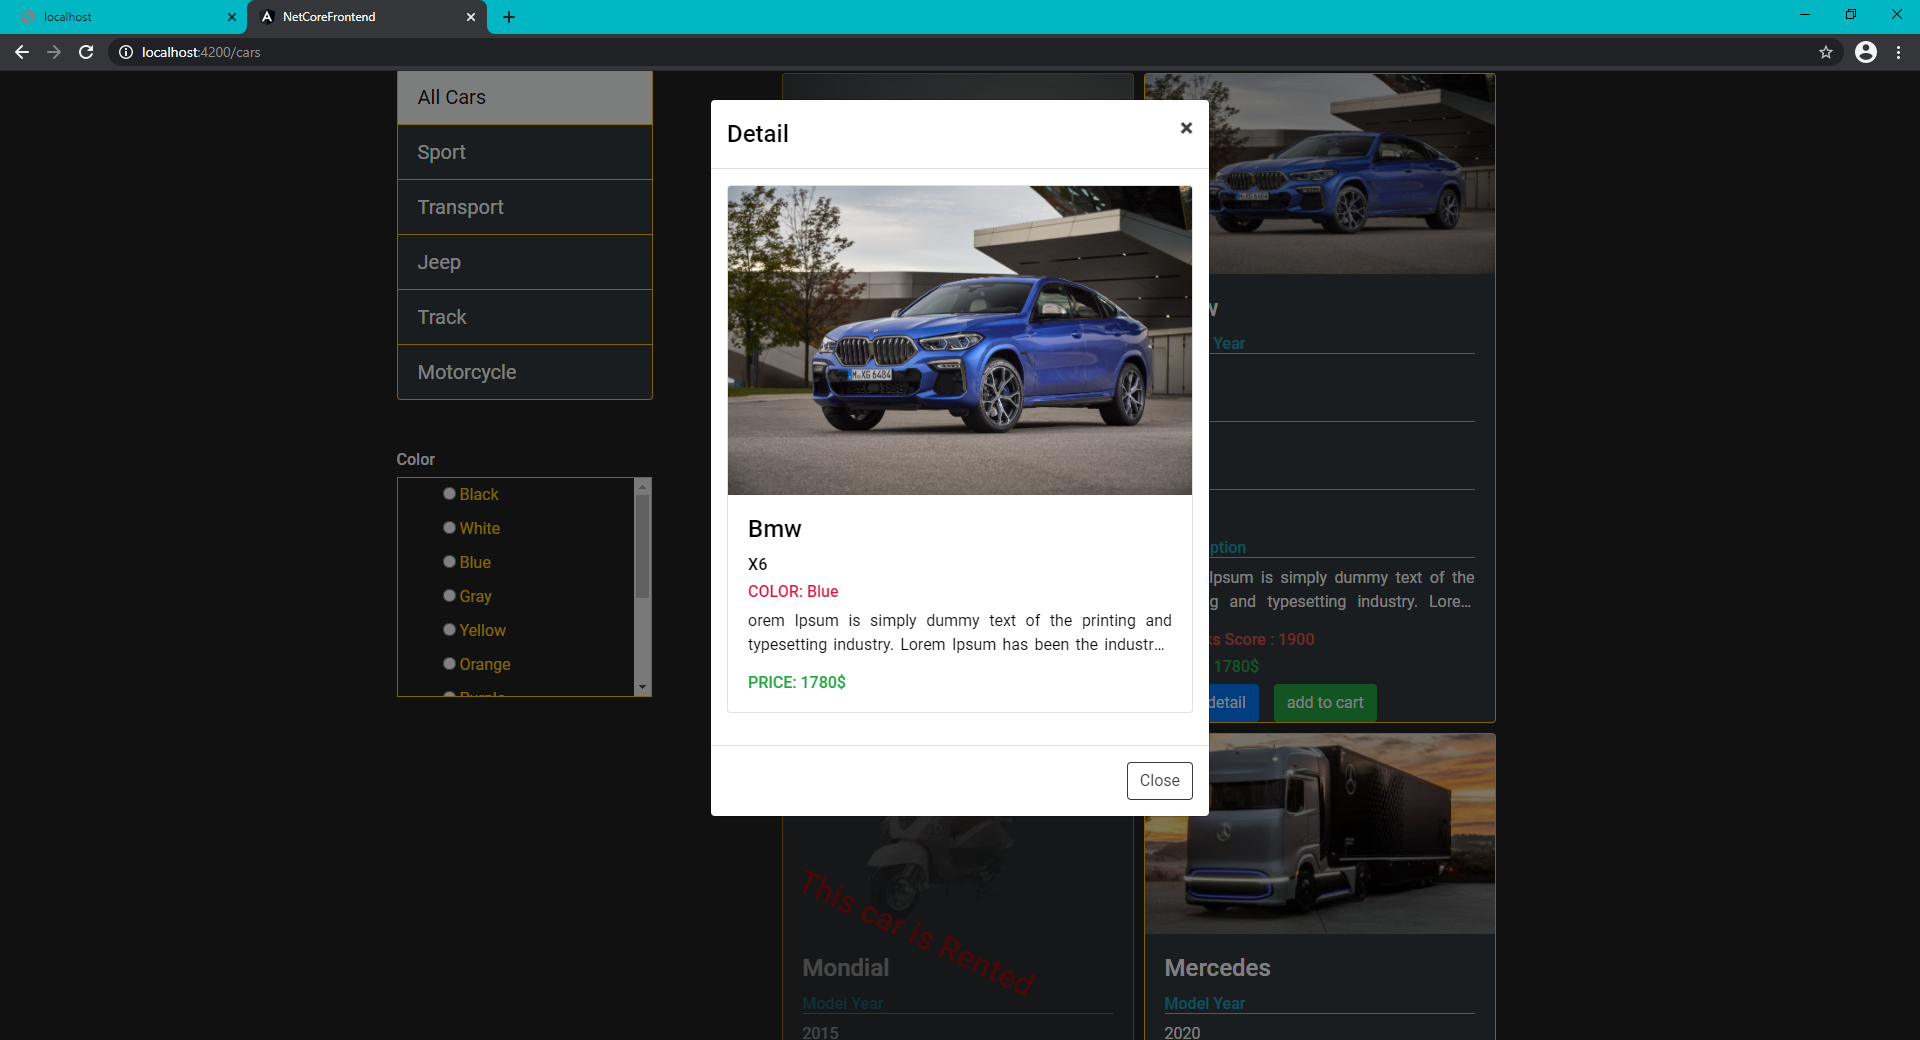Pick the Gray color radio button
The width and height of the screenshot is (1920, 1040).
[x=449, y=596]
